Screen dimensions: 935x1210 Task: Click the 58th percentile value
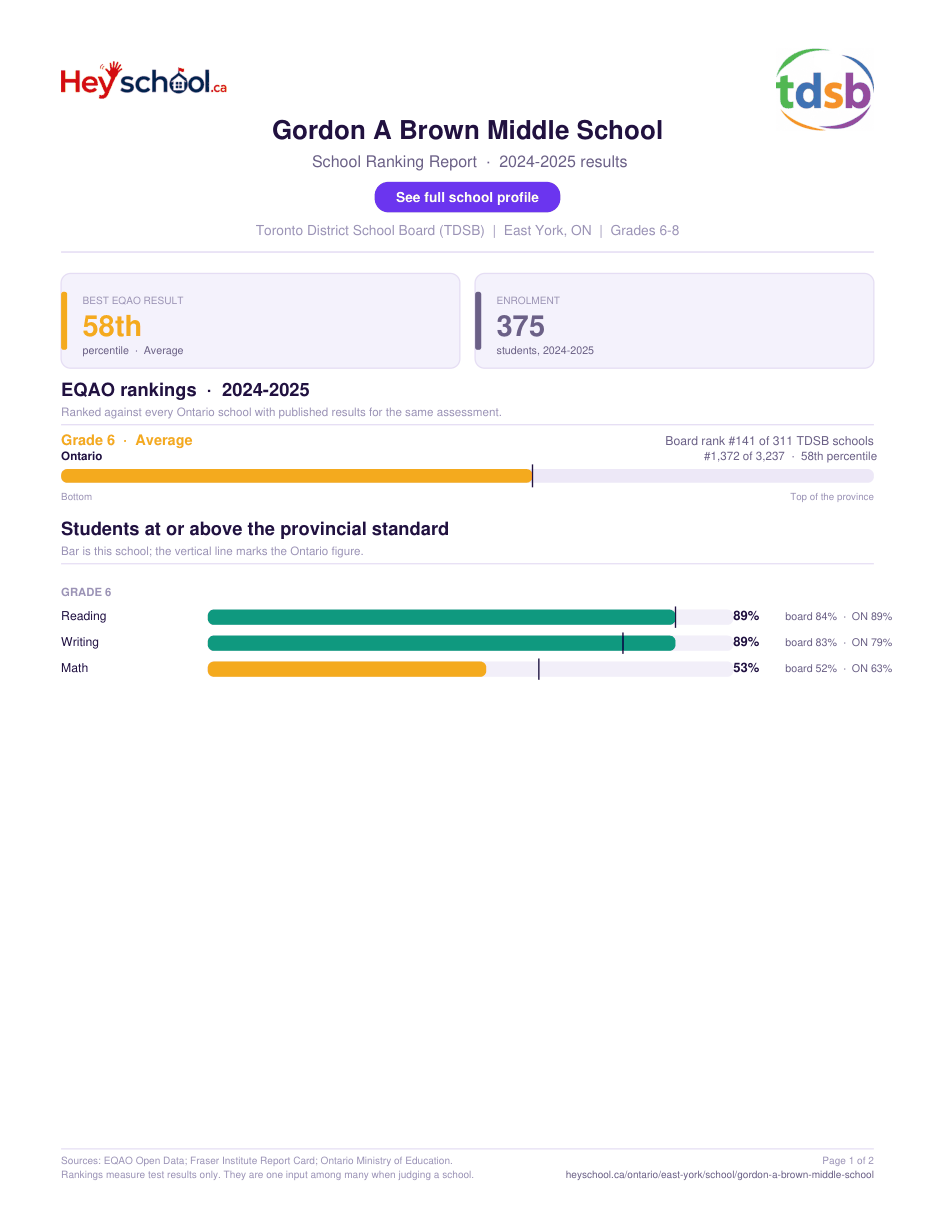(112, 326)
